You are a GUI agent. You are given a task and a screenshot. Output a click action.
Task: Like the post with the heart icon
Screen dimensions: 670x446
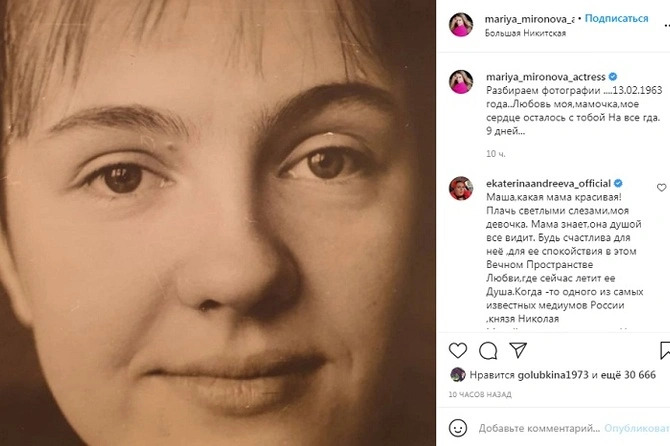(x=458, y=351)
